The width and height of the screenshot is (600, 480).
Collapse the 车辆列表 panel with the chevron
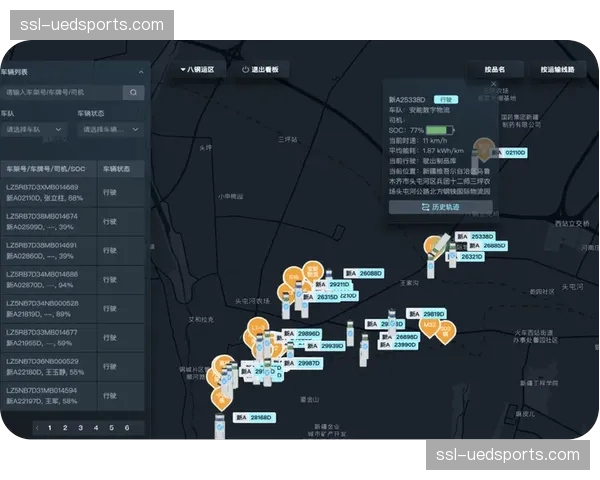[x=141, y=72]
